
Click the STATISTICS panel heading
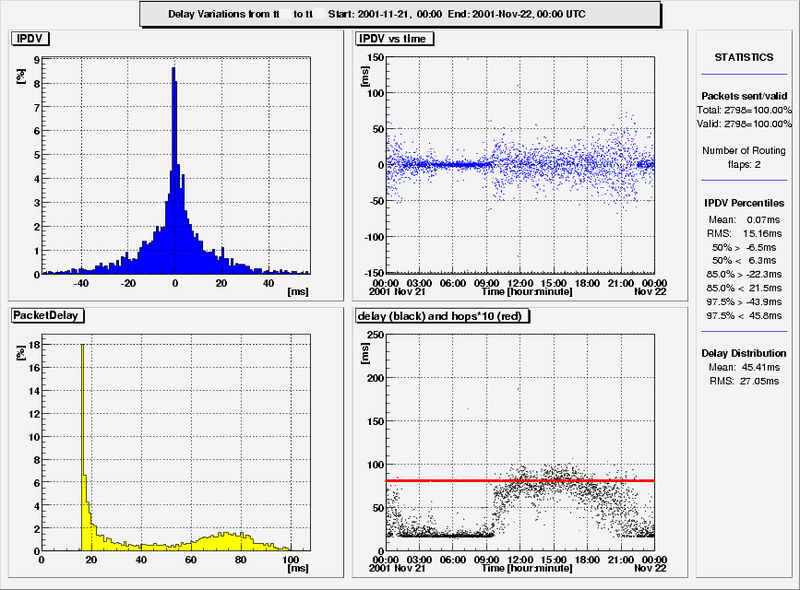[x=743, y=58]
